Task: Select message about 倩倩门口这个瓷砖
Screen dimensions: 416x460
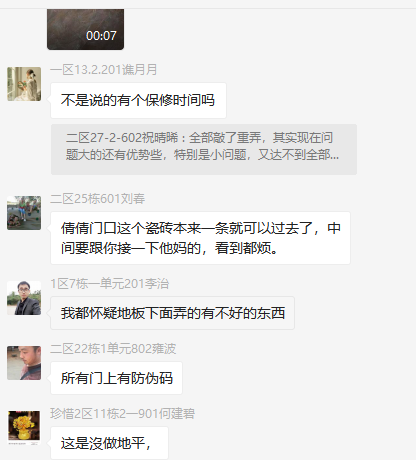Action: 200,238
